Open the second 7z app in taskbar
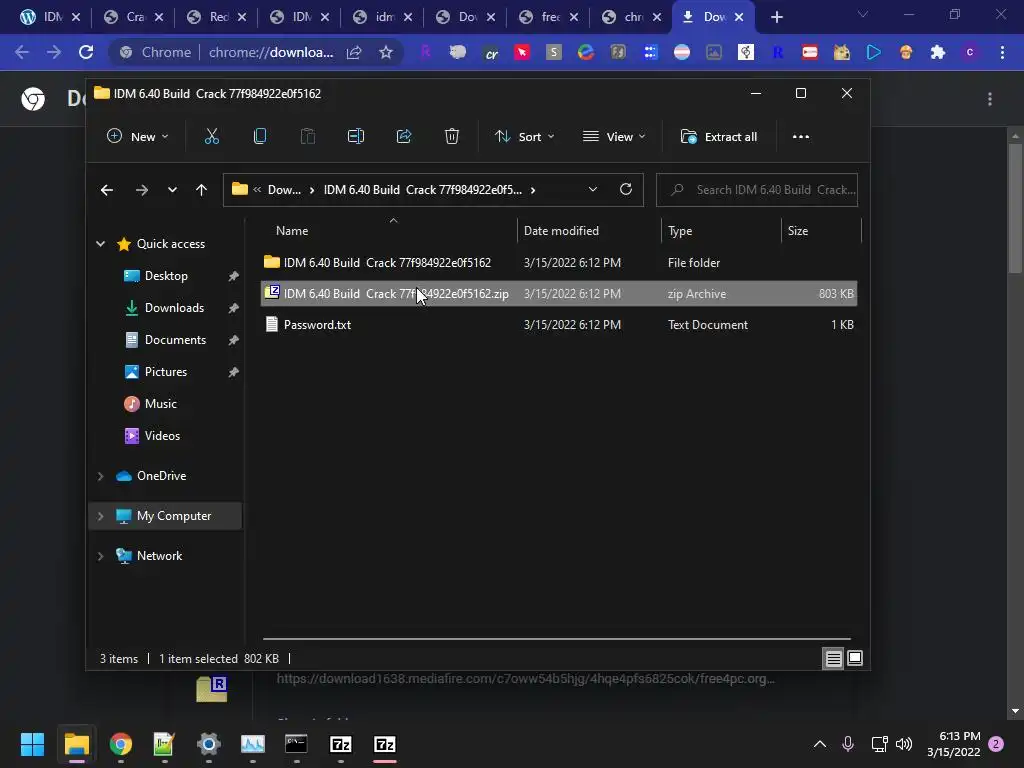The height and width of the screenshot is (768, 1024). [385, 744]
